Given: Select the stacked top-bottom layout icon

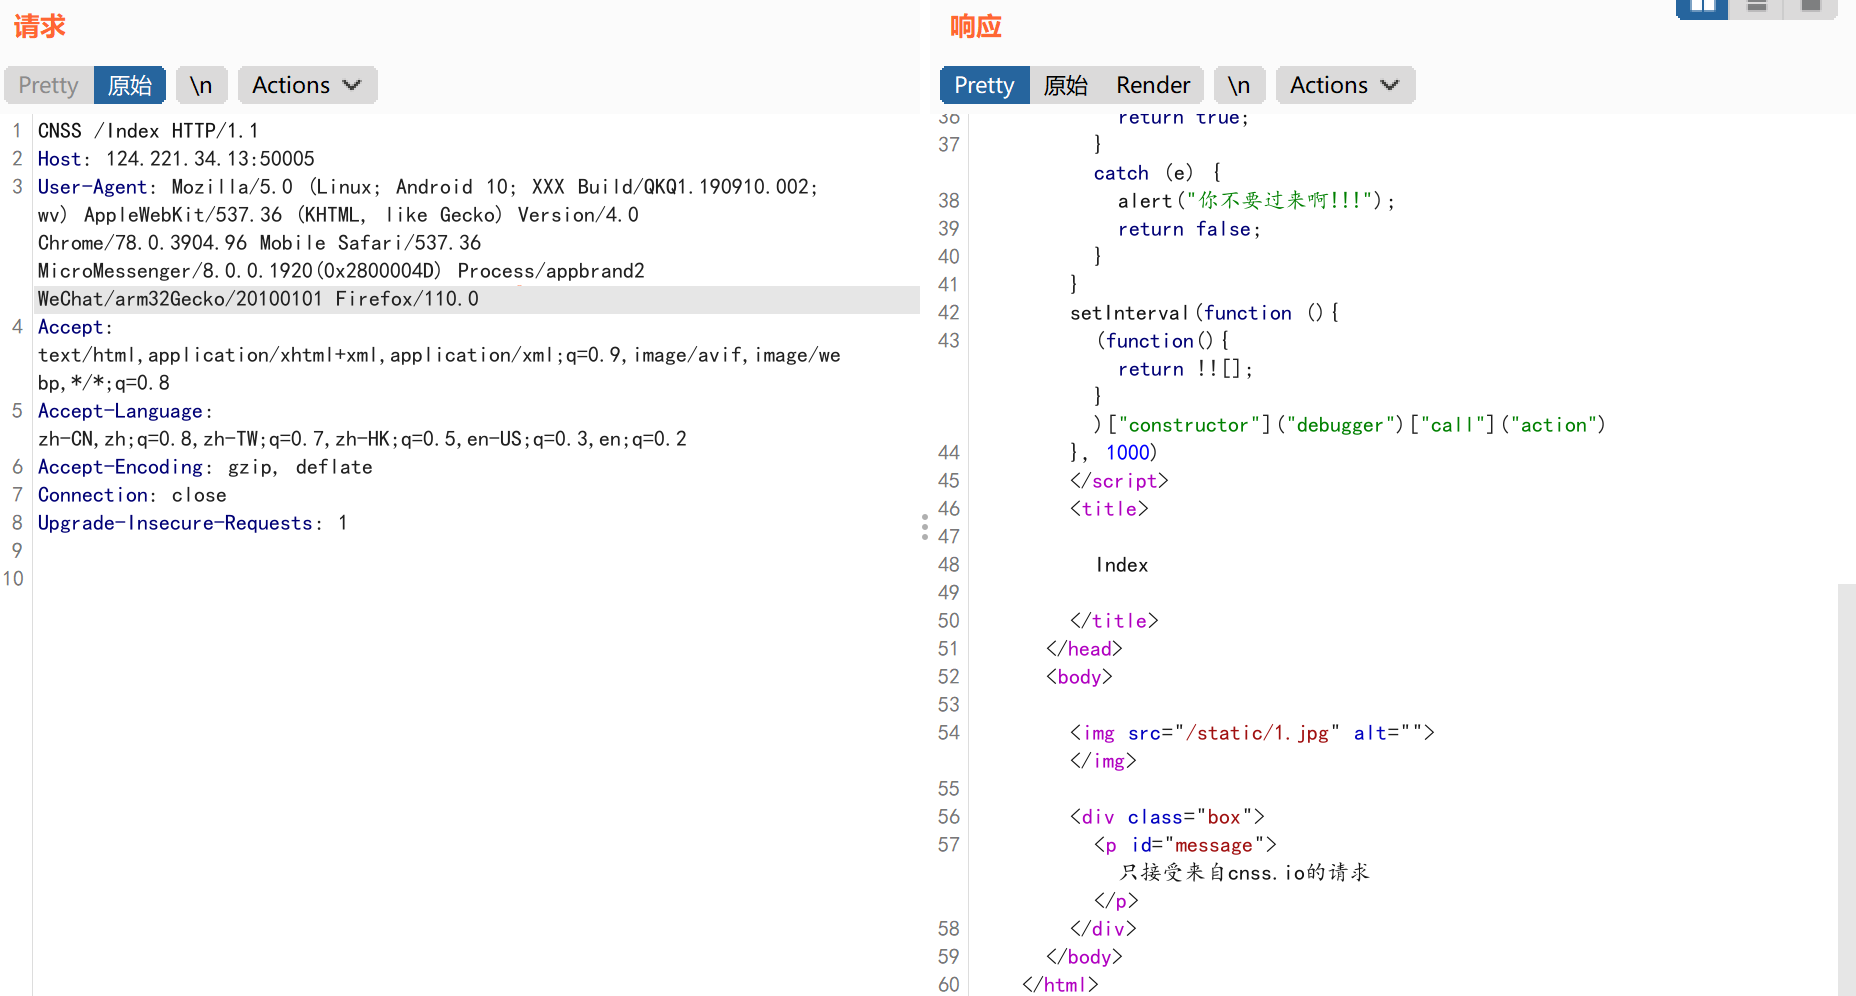Looking at the screenshot, I should 1756,8.
